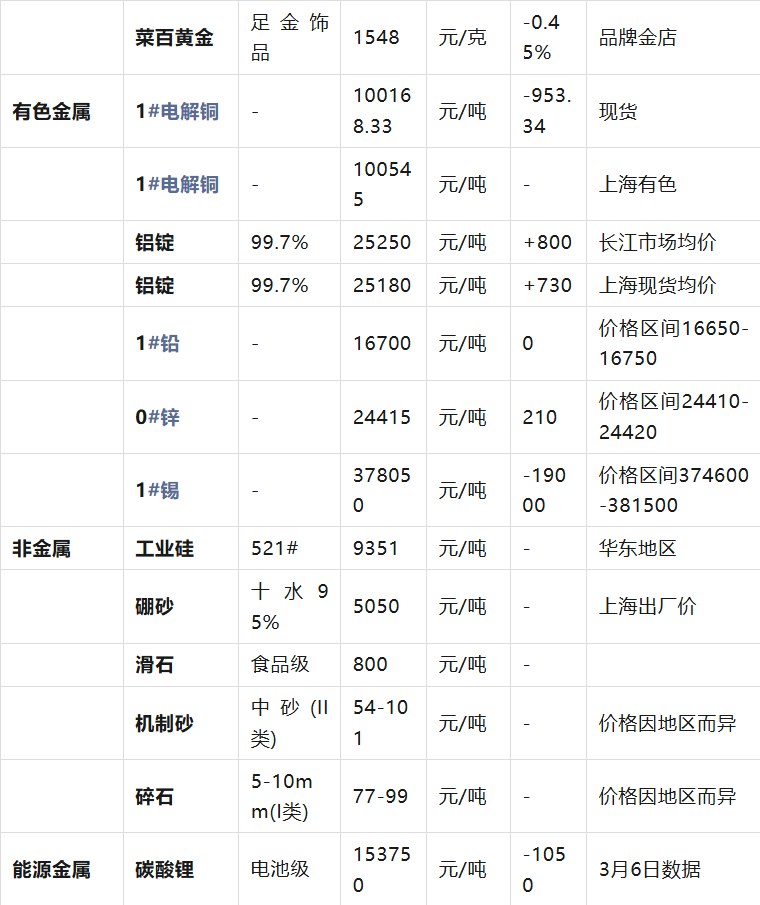Follow the #锡 hashtag link
Image resolution: width=760 pixels, height=905 pixels.
(x=164, y=490)
